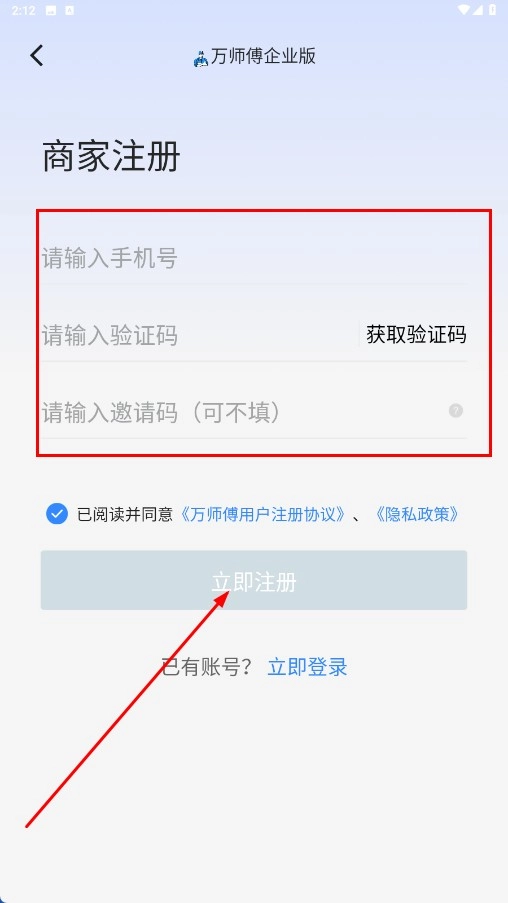Uncheck the agreement checkbox
The image size is (508, 903).
coord(57,514)
